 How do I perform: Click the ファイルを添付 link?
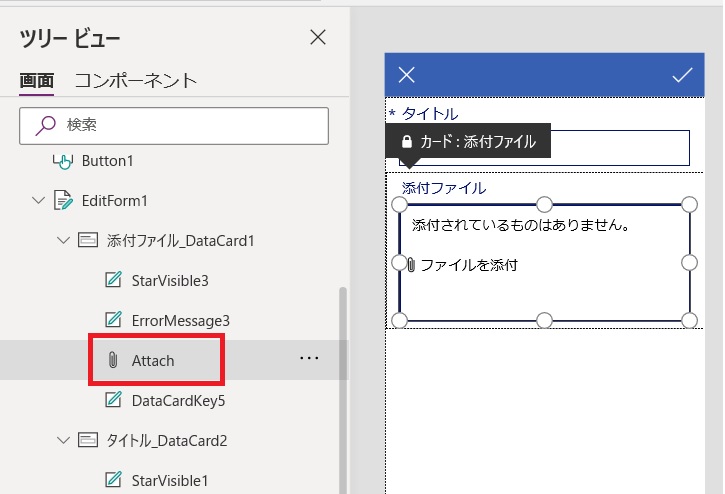469,265
